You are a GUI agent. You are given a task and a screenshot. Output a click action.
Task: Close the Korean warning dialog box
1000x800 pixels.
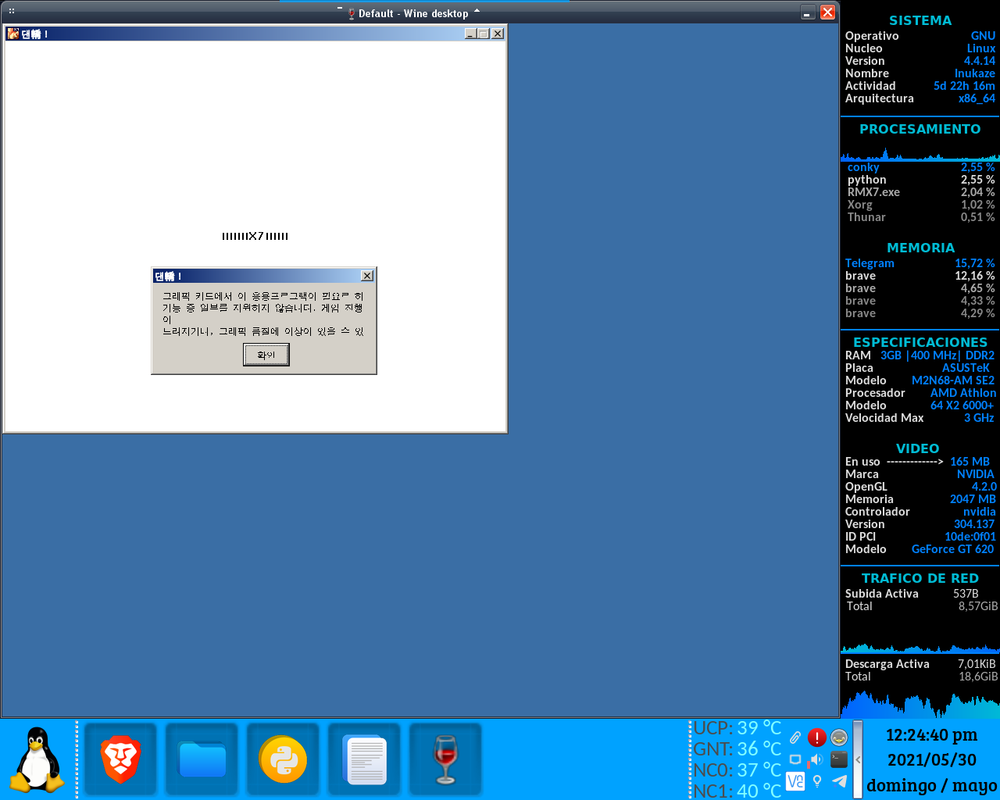pos(367,276)
